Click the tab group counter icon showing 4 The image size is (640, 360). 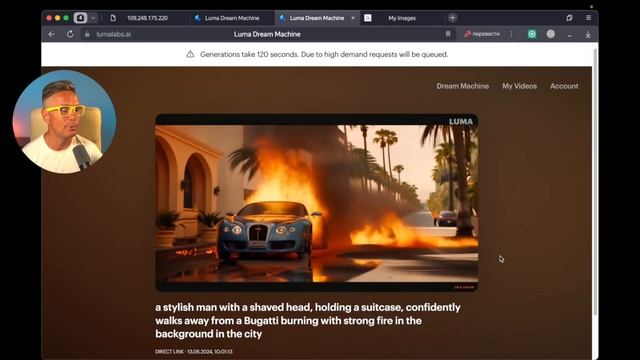click(80, 18)
